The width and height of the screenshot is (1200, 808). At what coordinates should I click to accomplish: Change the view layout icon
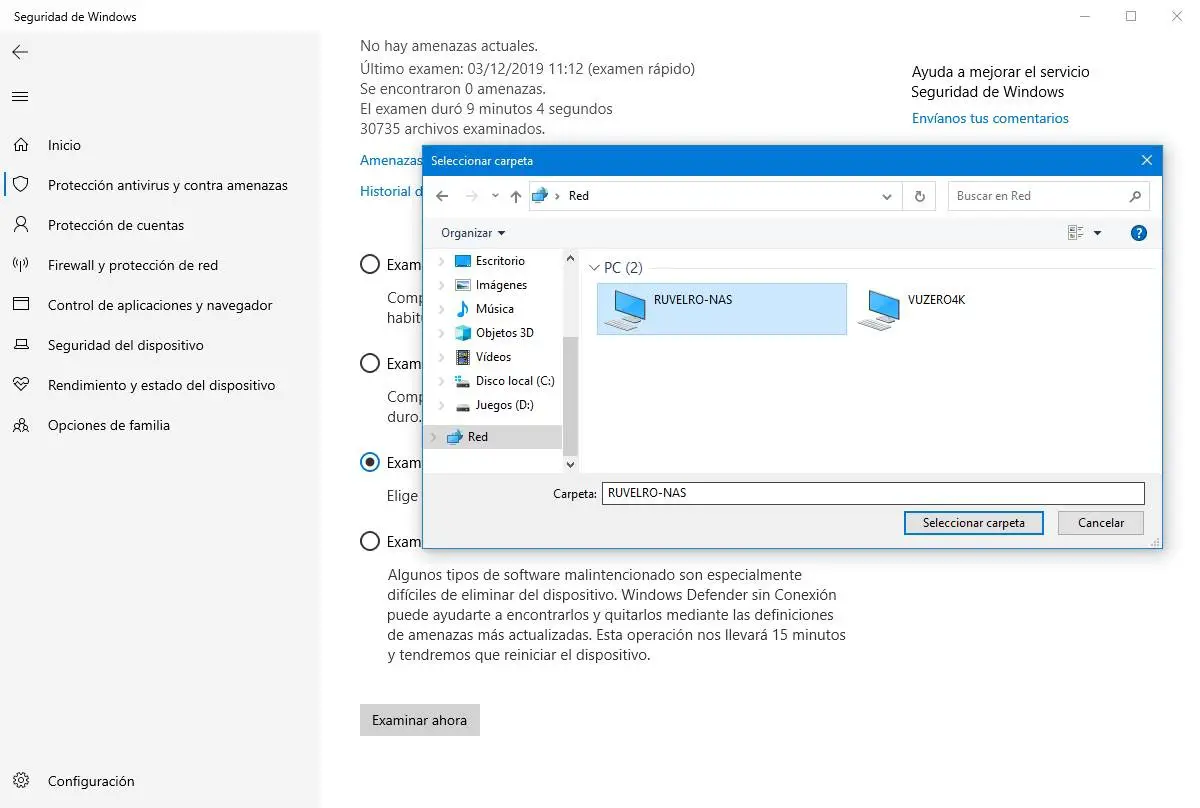point(1076,233)
